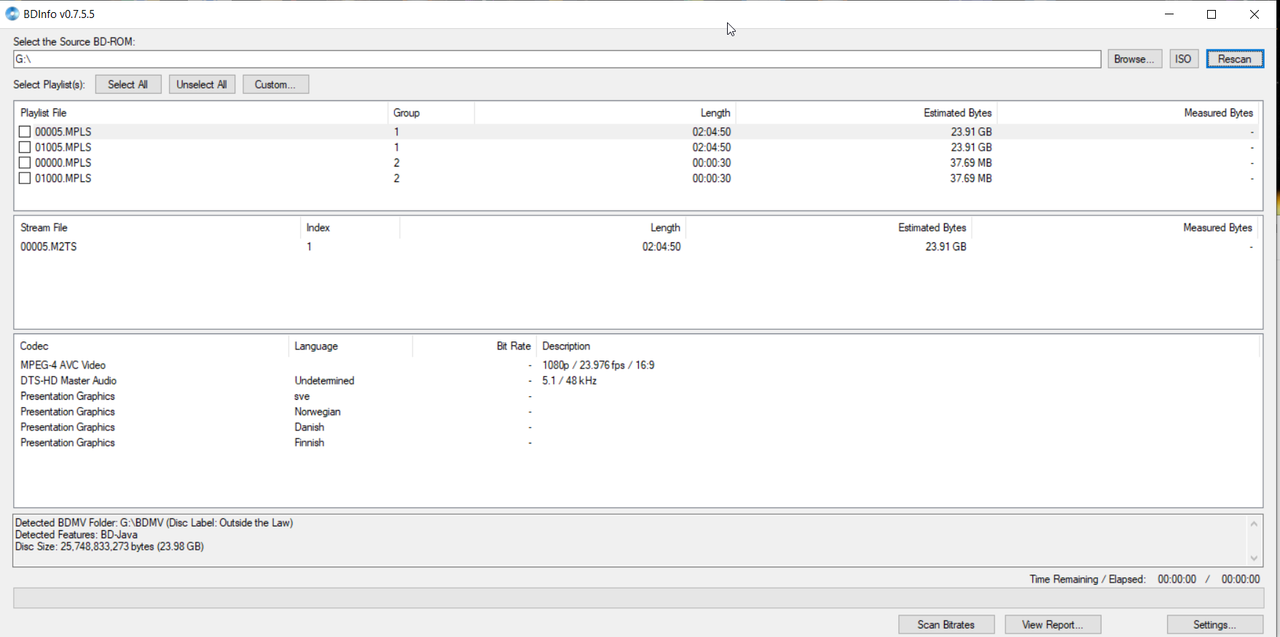Click the source BD-ROM path field
The height and width of the screenshot is (637, 1280).
point(557,59)
